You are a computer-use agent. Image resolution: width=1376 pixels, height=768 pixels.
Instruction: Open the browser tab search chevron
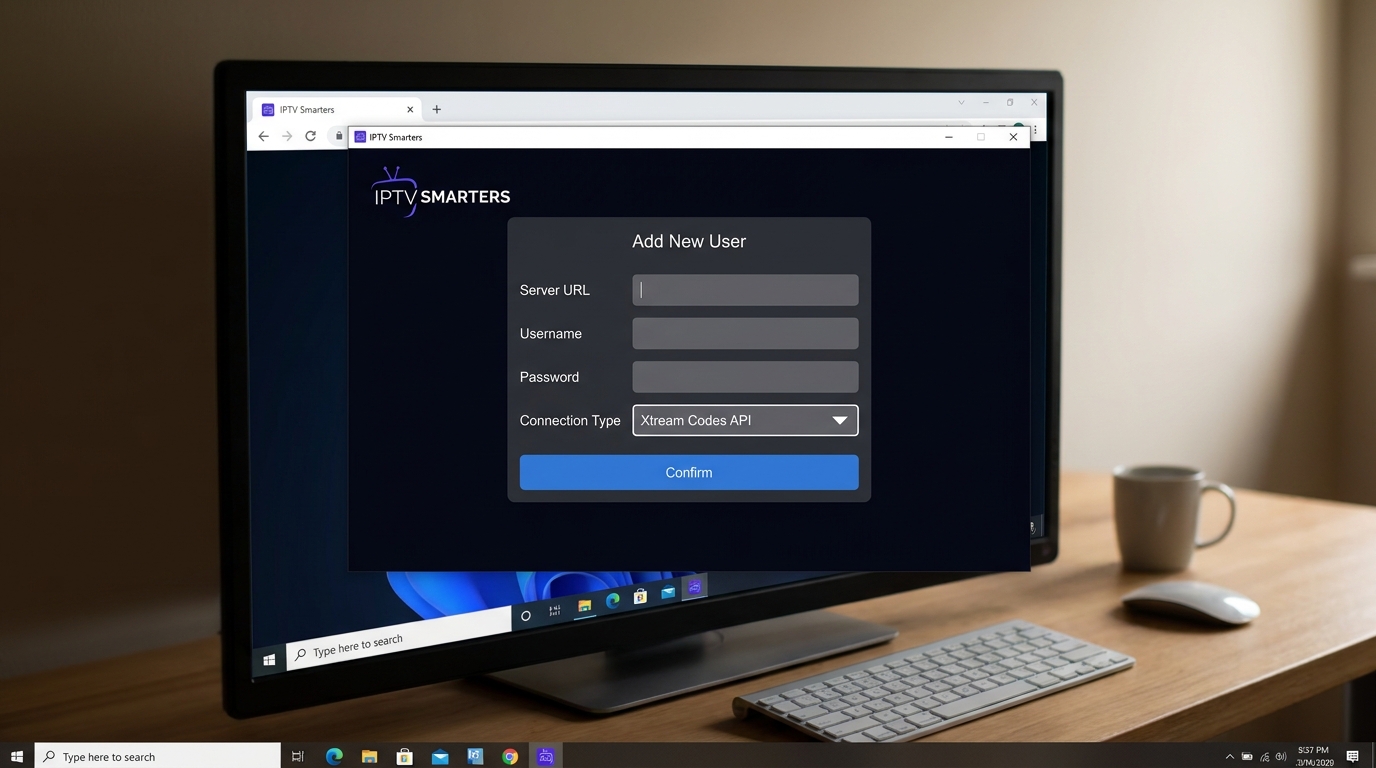point(961,102)
